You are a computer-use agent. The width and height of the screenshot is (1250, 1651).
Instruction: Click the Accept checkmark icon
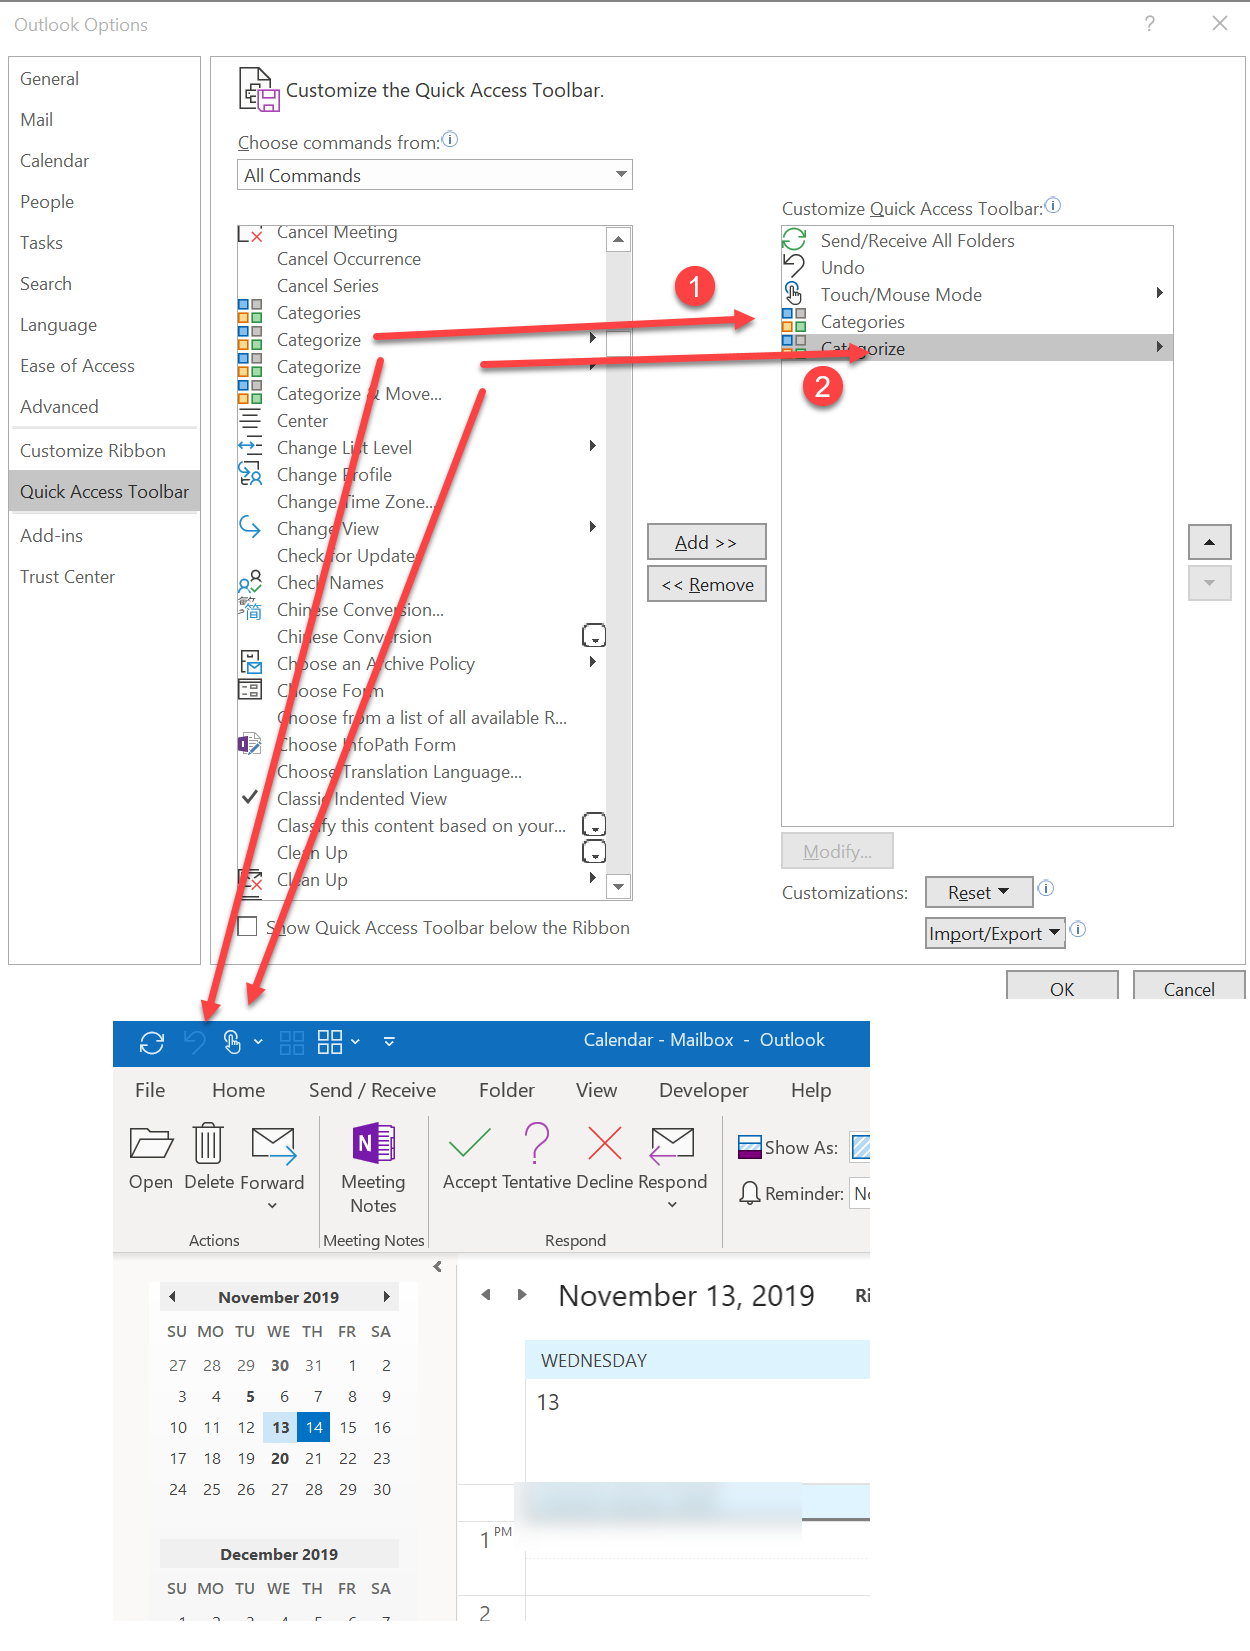click(x=470, y=1142)
